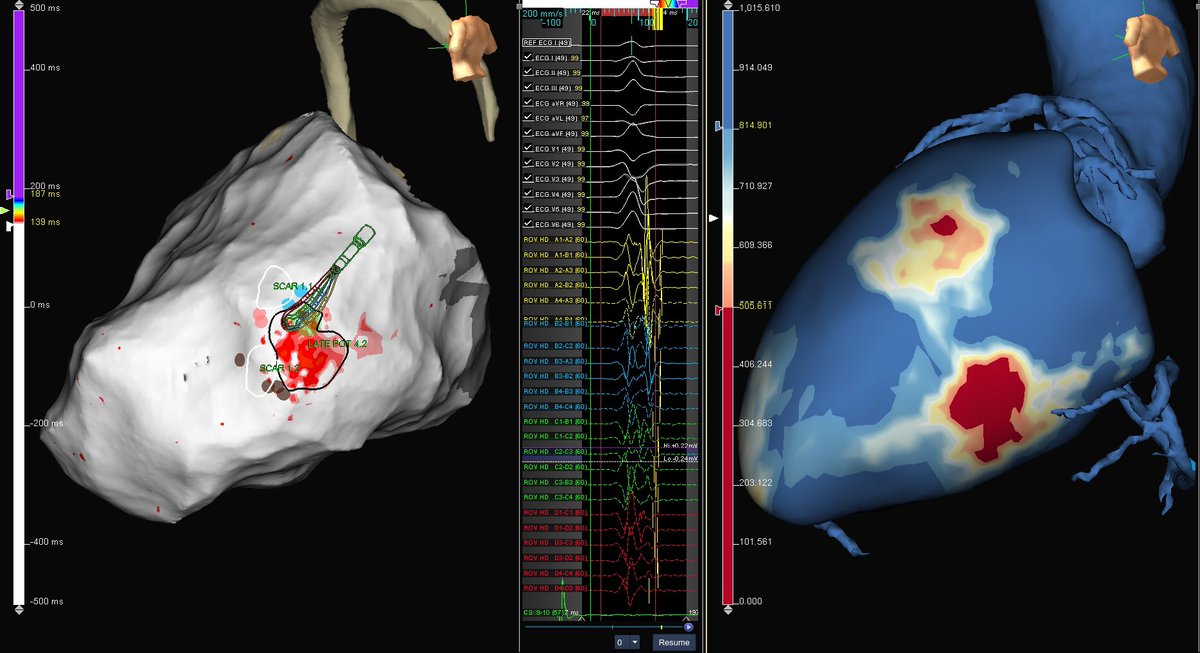This screenshot has height=653, width=1200.
Task: Toggle the ECG aVL trace checkbox
Action: (528, 119)
